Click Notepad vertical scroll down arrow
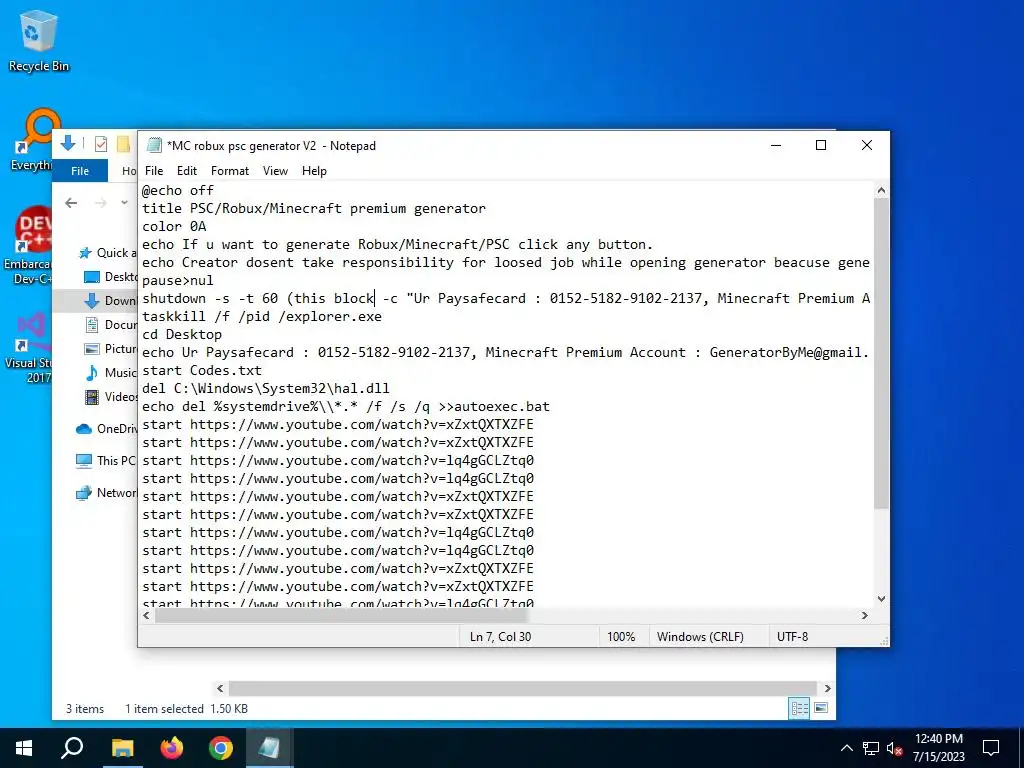 coord(881,598)
